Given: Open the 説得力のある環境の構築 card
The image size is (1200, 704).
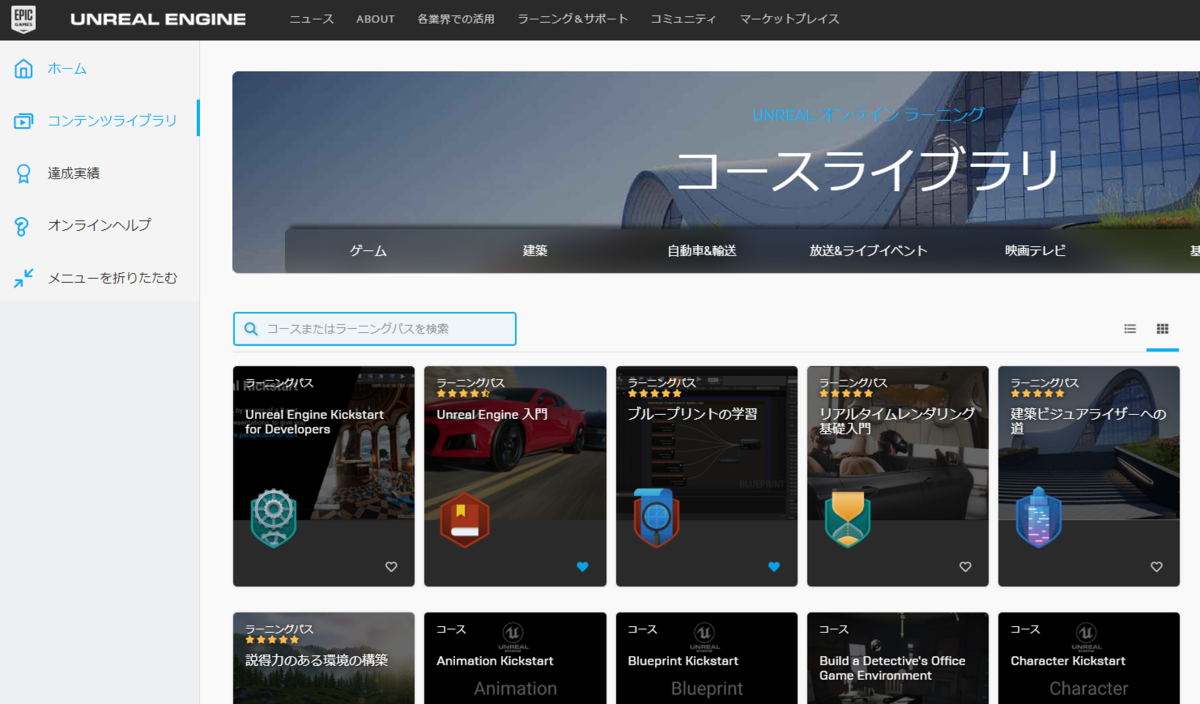Looking at the screenshot, I should (x=324, y=658).
